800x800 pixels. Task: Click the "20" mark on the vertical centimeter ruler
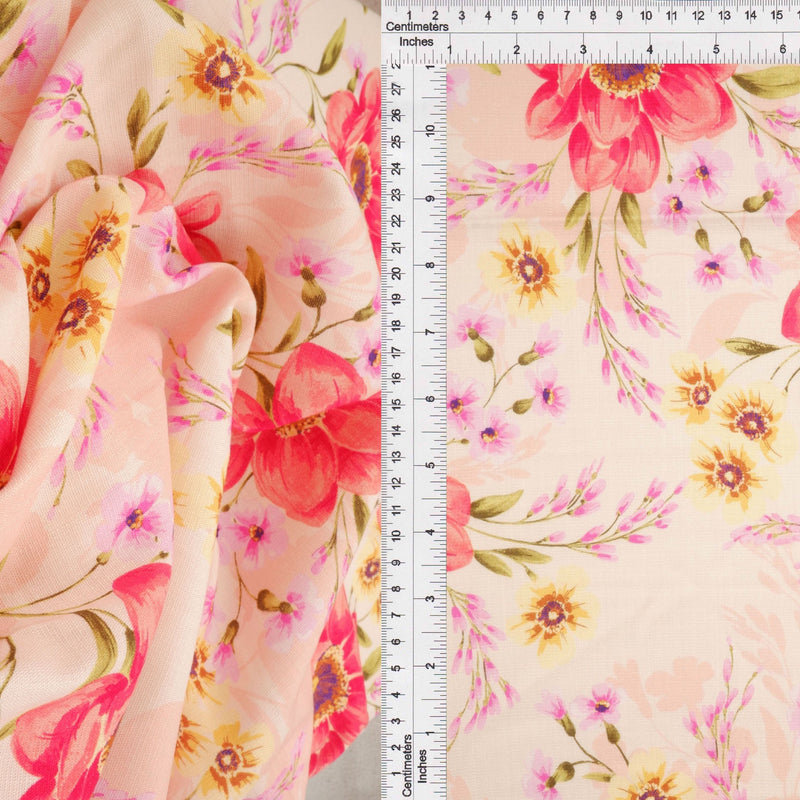pos(396,273)
